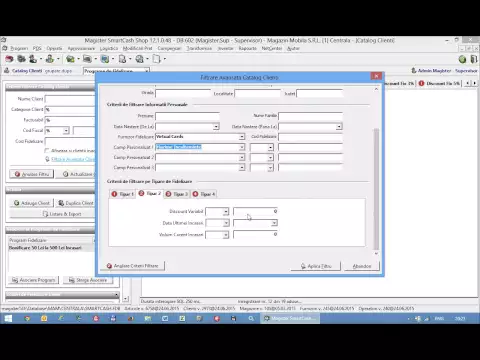Click the Prenume input field
480x360 pixels.
click(x=187, y=116)
